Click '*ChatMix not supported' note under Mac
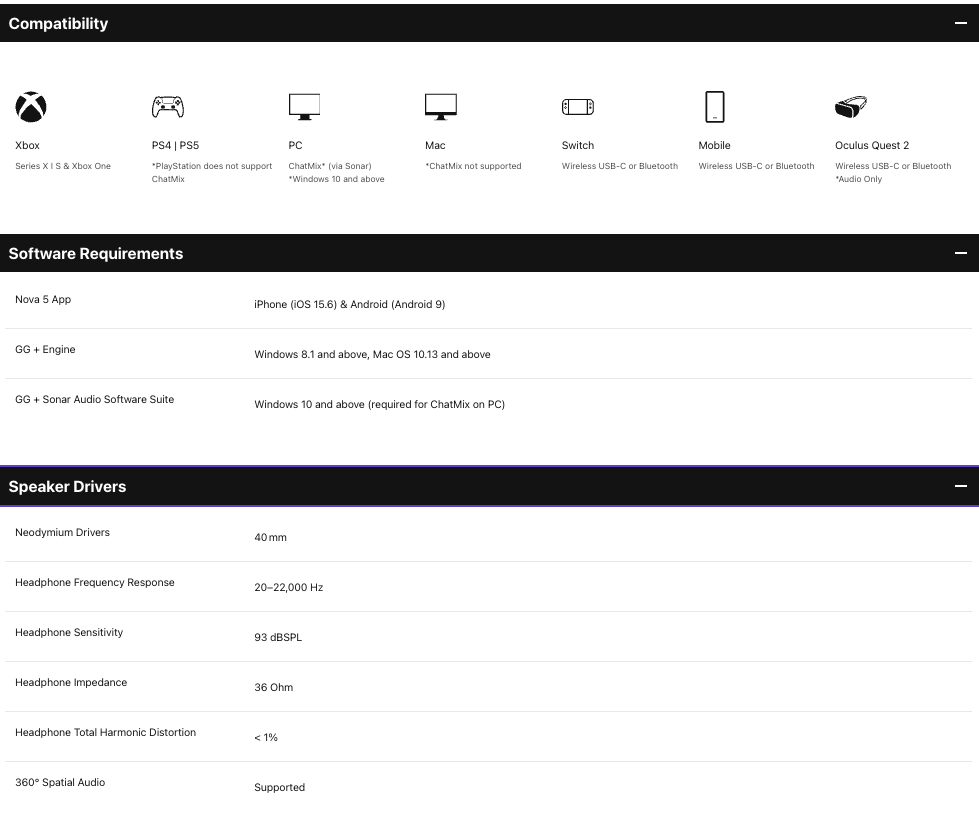The image size is (979, 814). click(473, 166)
